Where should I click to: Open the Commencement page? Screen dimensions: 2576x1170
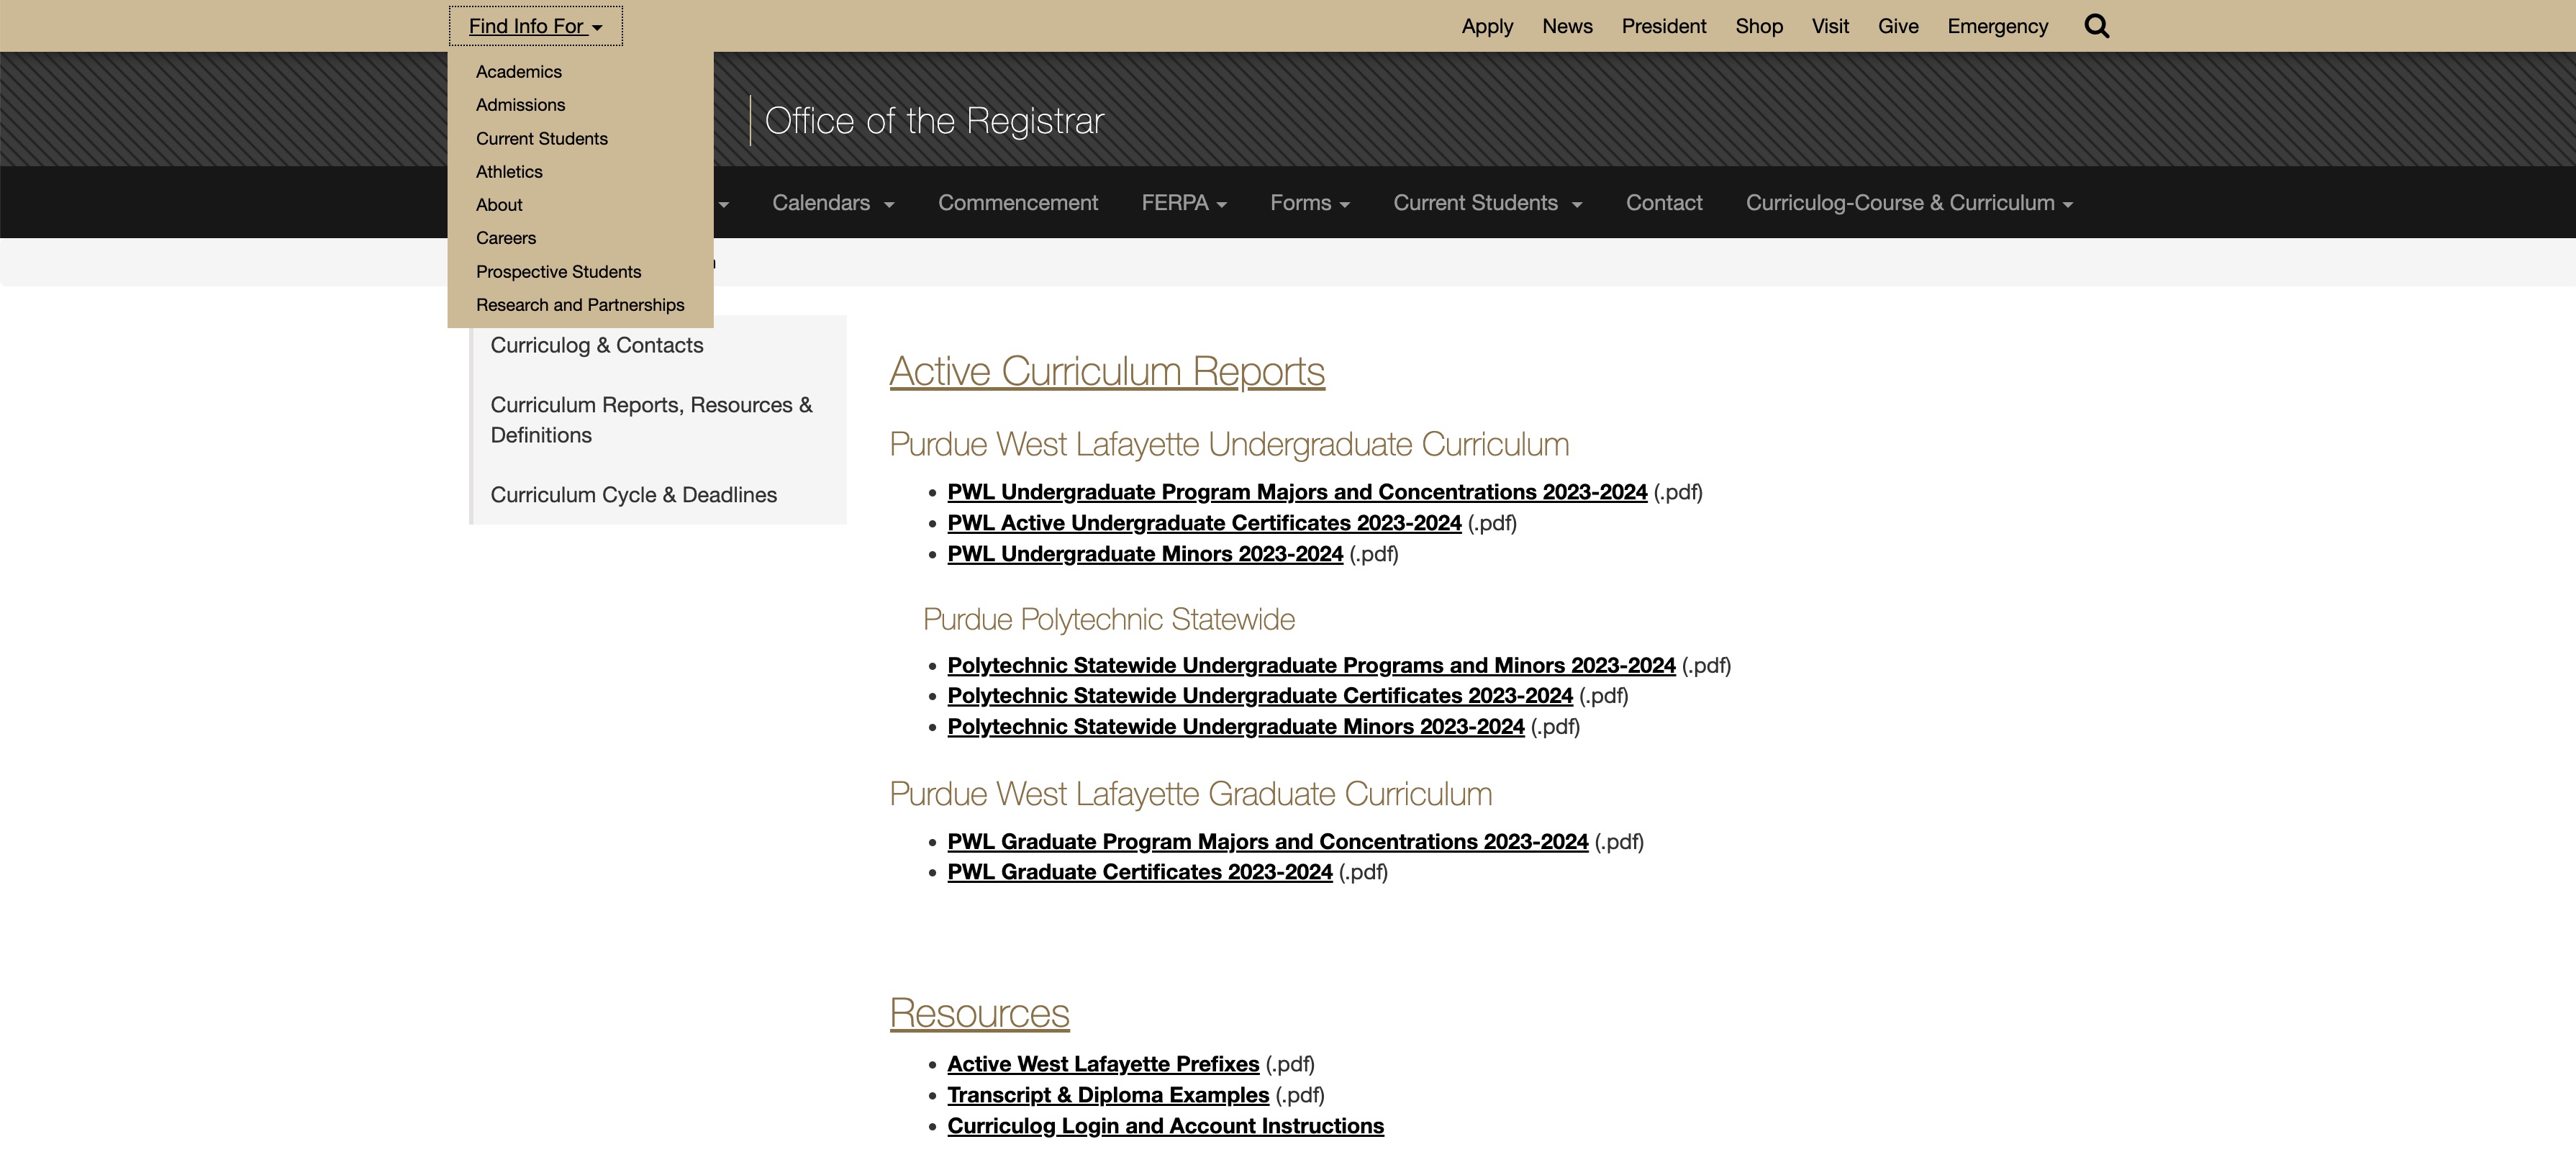click(1017, 202)
